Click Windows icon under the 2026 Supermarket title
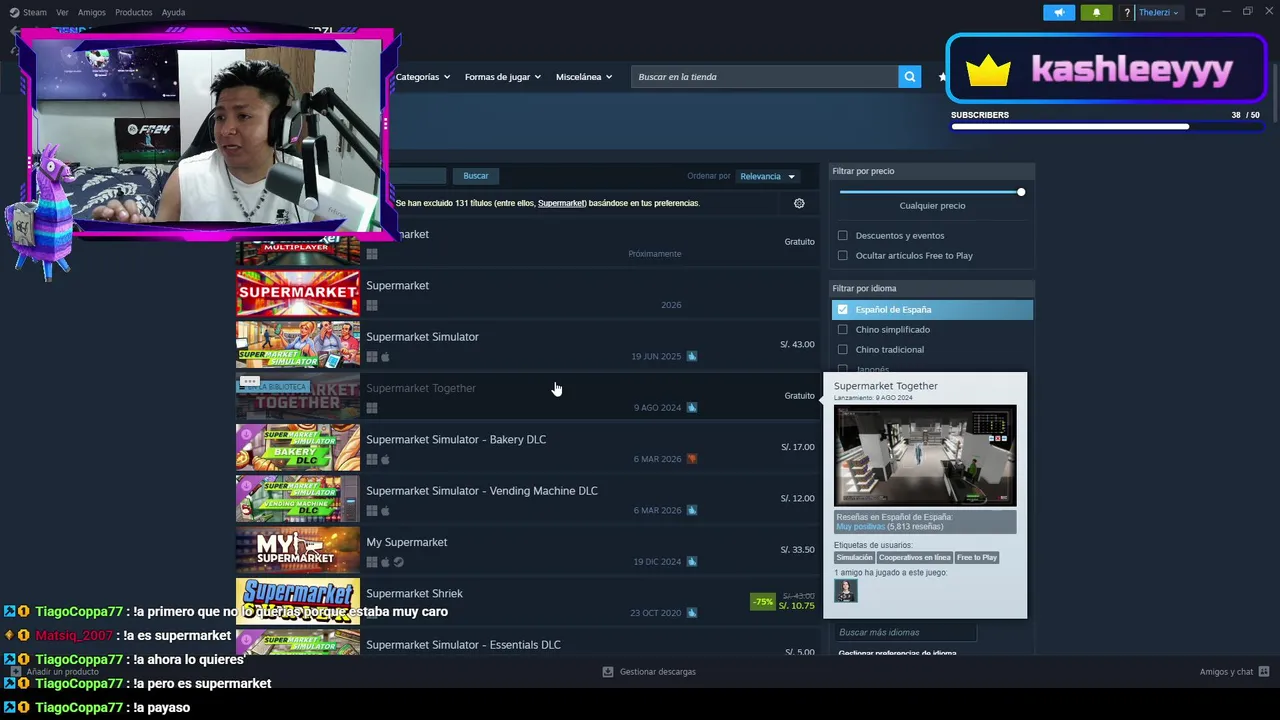 tap(372, 306)
